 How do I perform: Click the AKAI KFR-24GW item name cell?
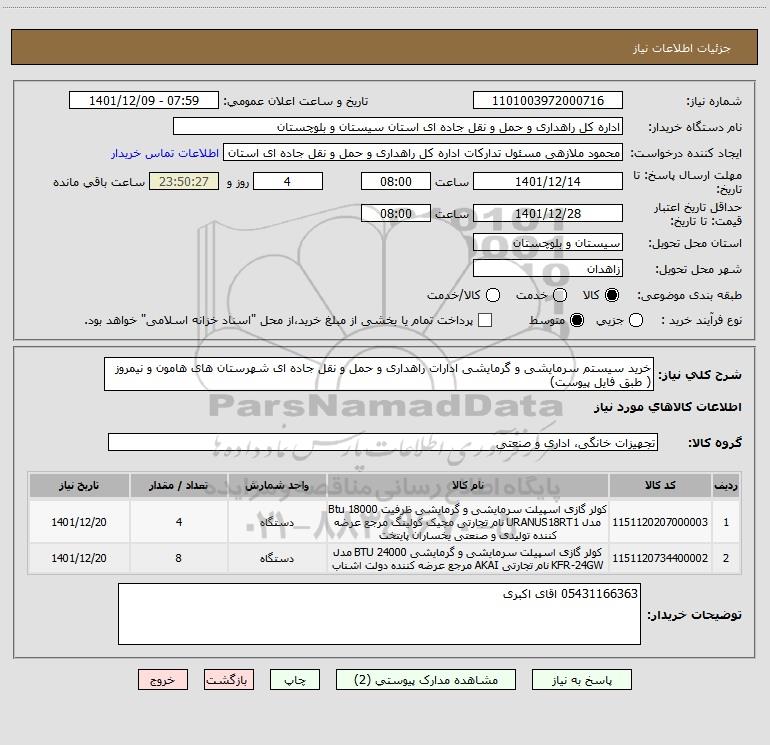click(468, 558)
